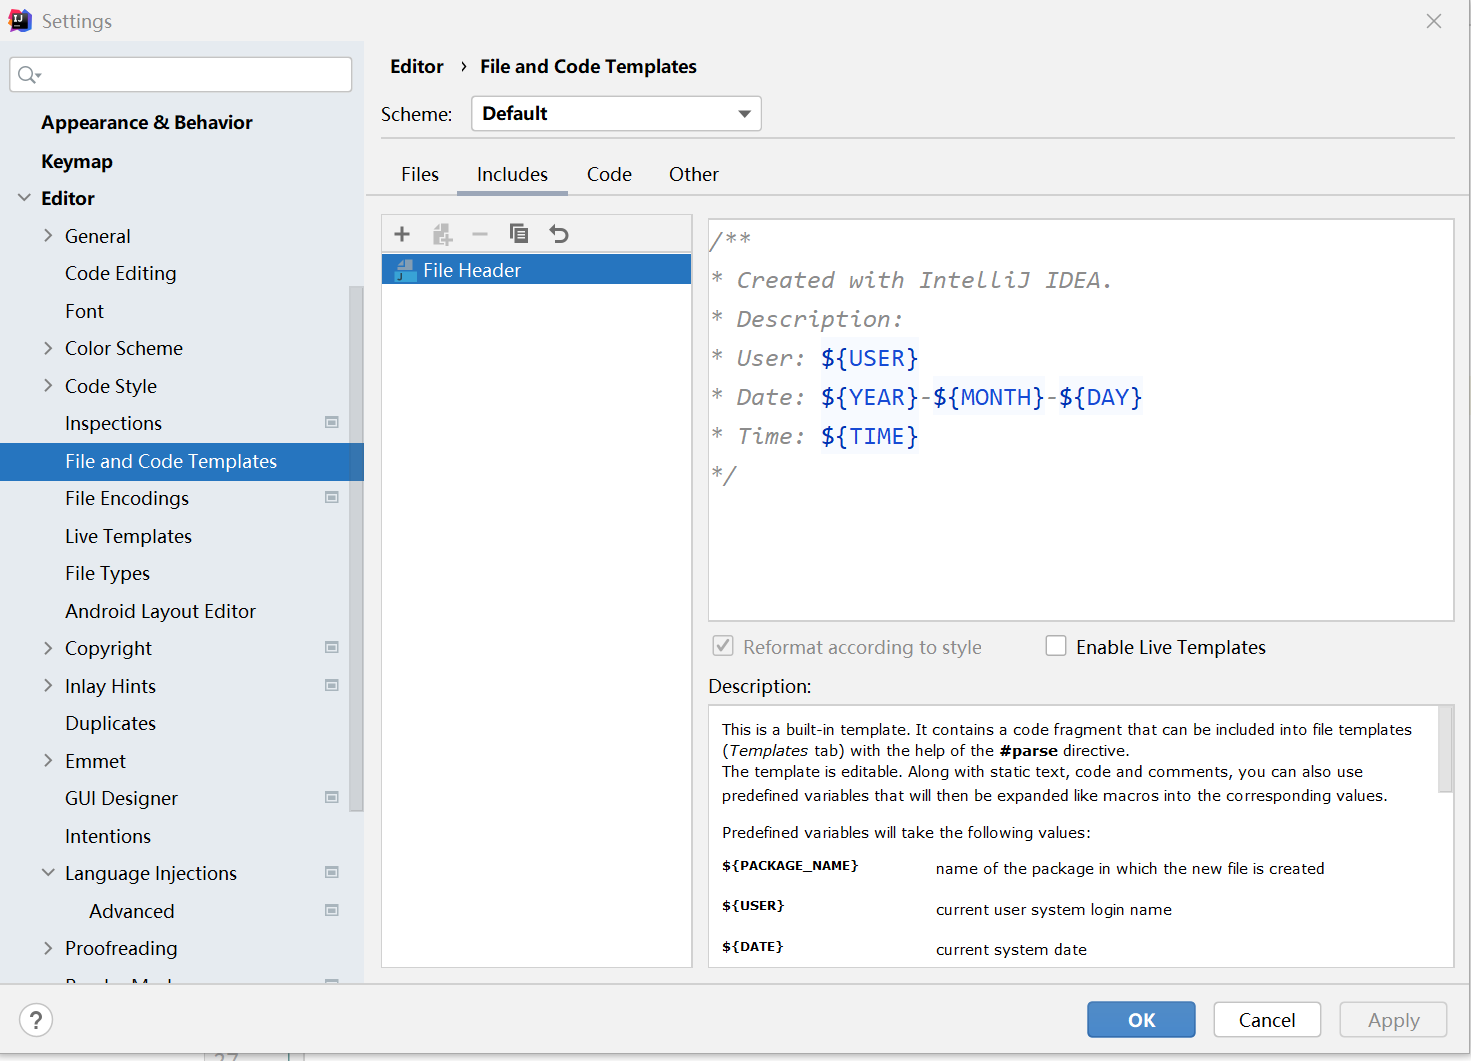Click ${PACKAGE_NAME} in the description
The width and height of the screenshot is (1471, 1061).
(x=790, y=866)
